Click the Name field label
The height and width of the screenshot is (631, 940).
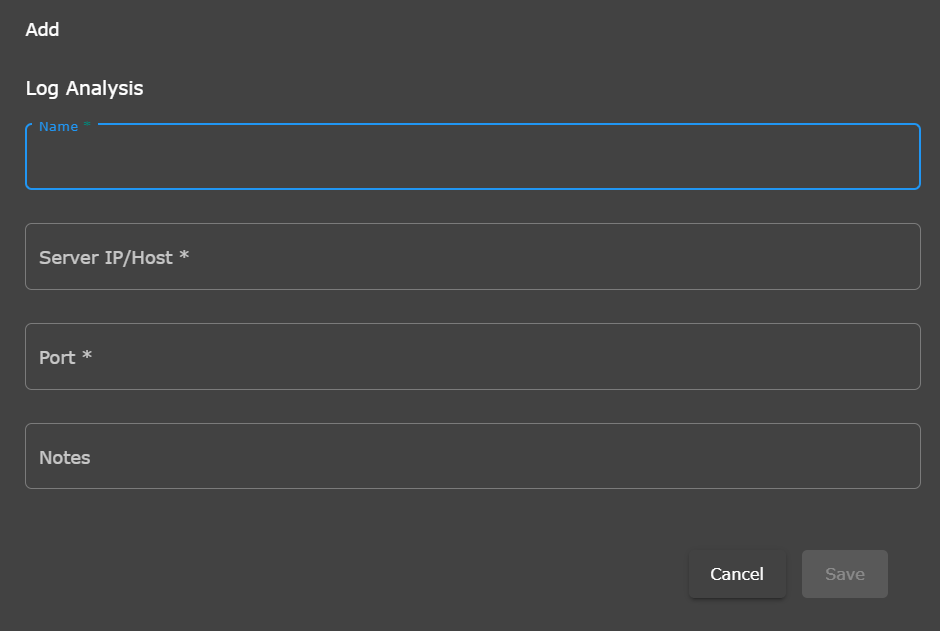tap(58, 126)
